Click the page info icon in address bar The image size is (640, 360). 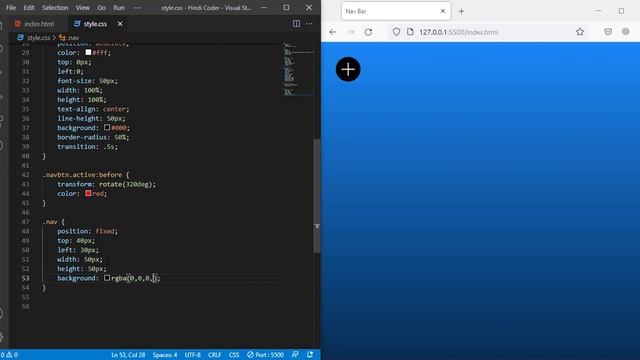(410, 32)
